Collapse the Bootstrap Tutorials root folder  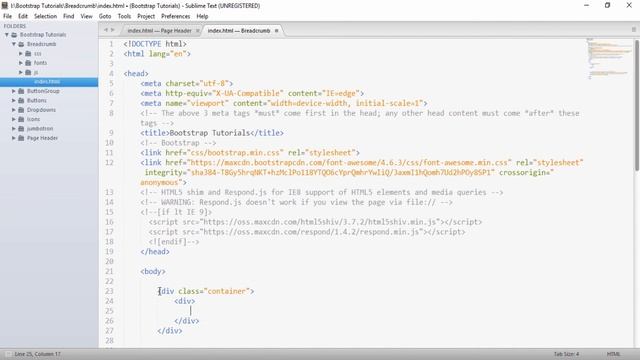[7, 35]
